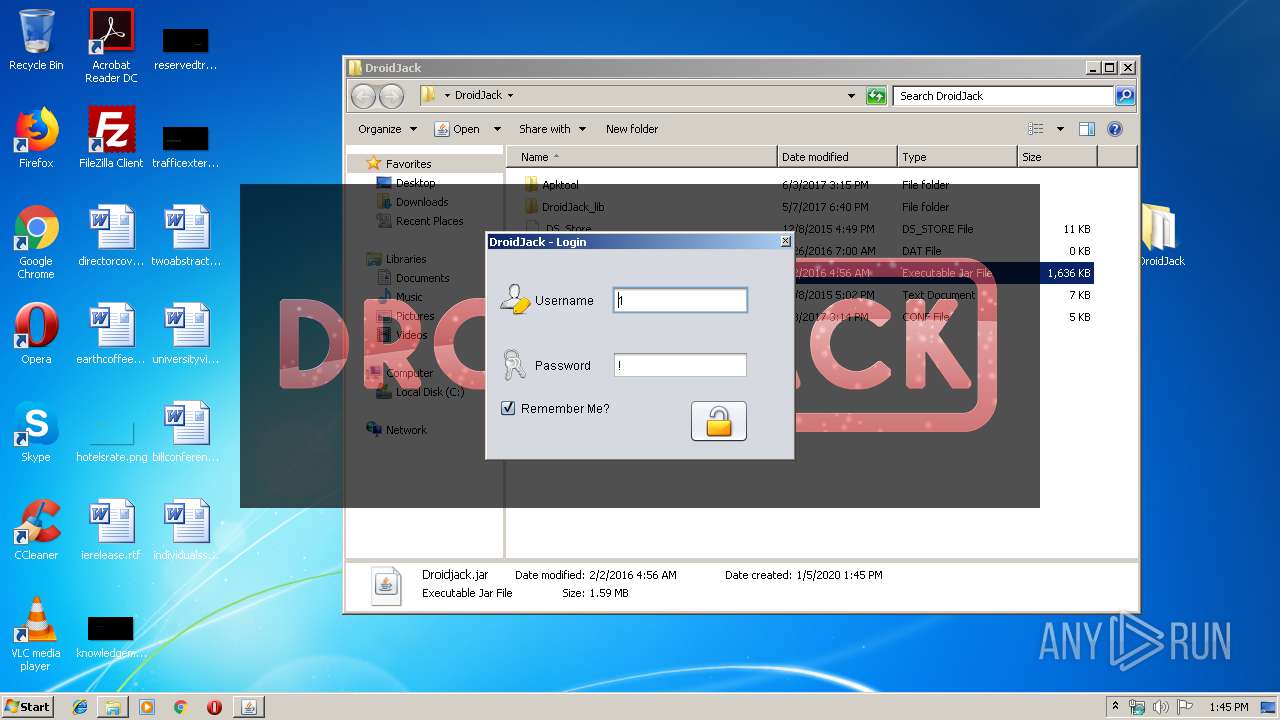Open the view options dropdown arrow

tap(1060, 129)
